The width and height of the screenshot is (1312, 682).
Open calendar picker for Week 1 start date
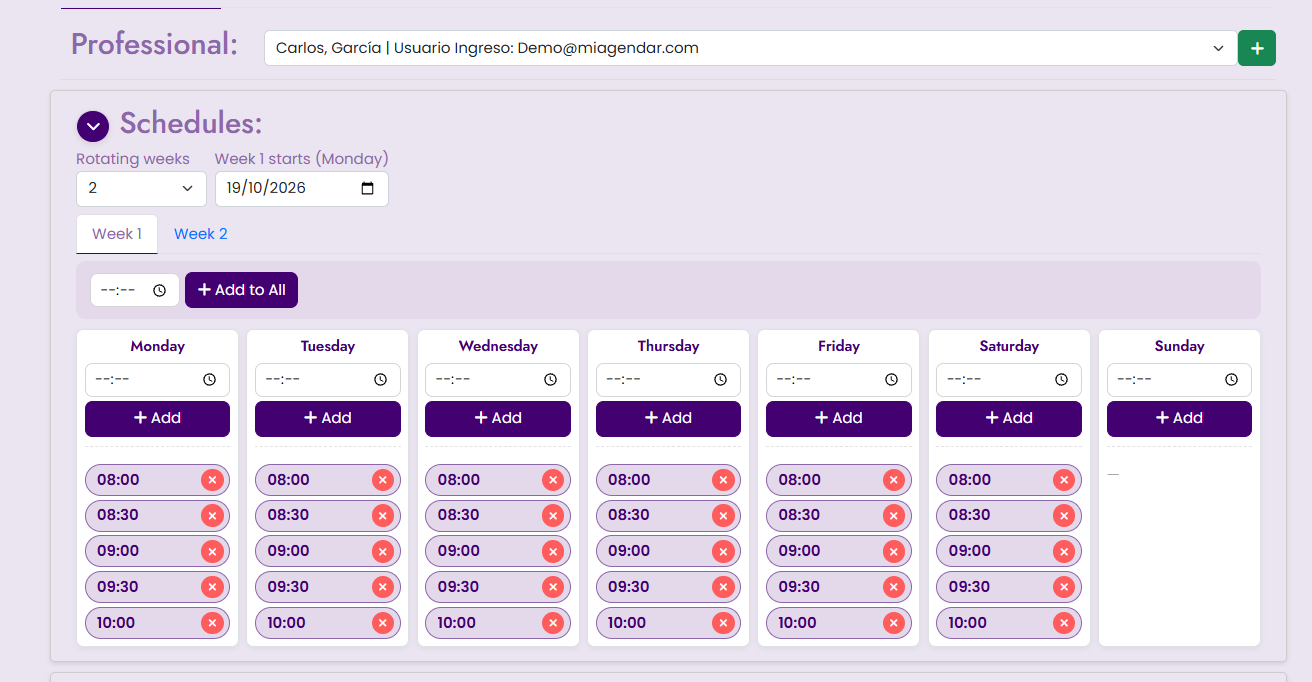tap(367, 188)
